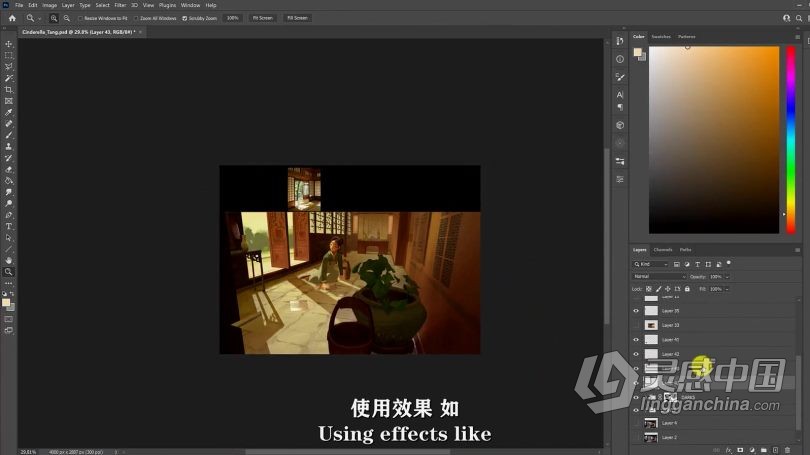
Task: Open the blend mode Normal dropdown
Action: (x=659, y=277)
